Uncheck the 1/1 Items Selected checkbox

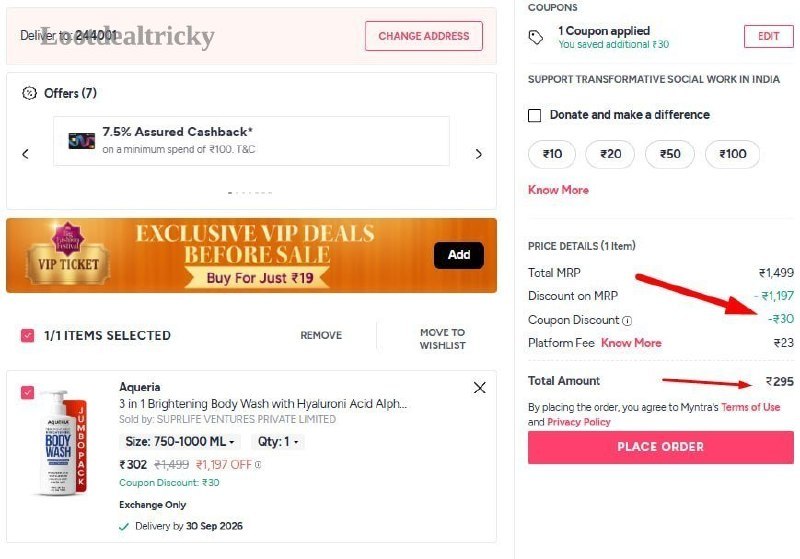click(x=28, y=336)
